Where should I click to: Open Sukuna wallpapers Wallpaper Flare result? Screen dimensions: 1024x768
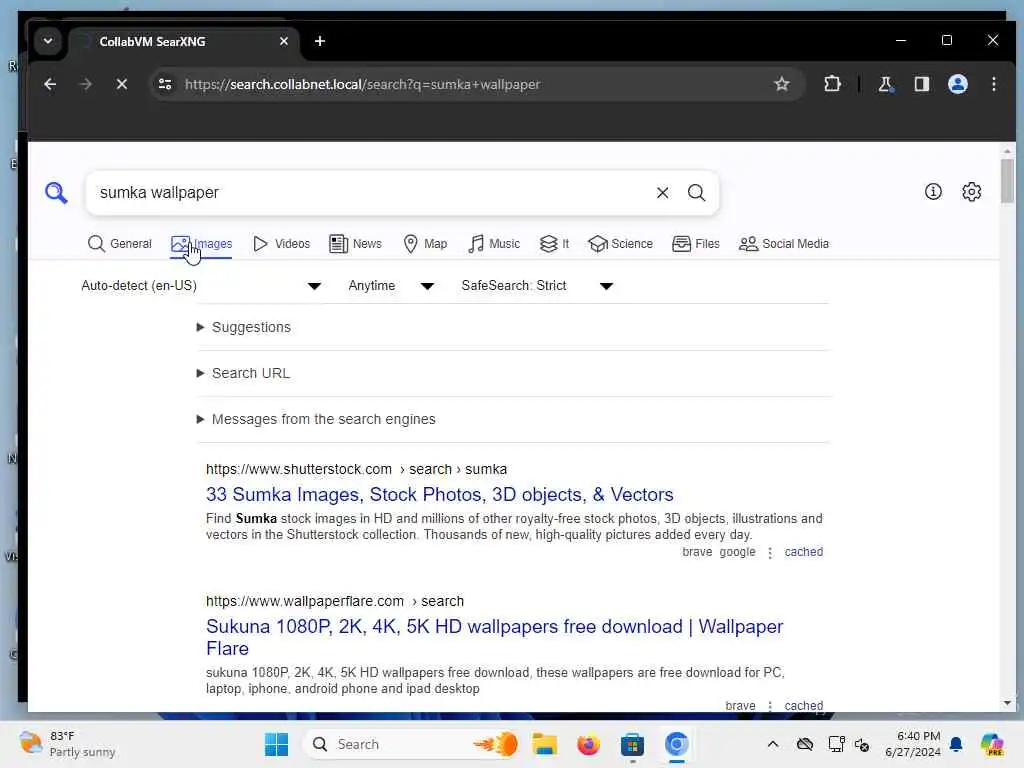pyautogui.click(x=494, y=637)
